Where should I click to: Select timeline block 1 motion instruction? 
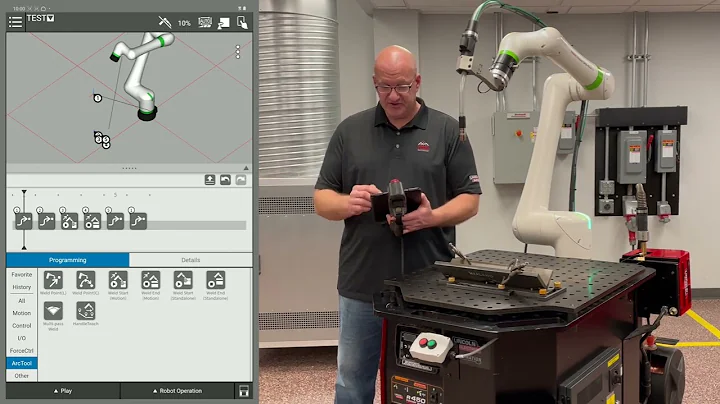(x=23, y=221)
